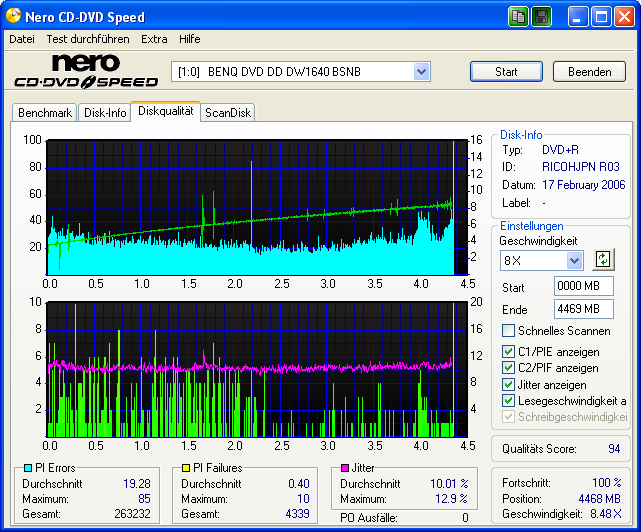Image resolution: width=641 pixels, height=532 pixels.
Task: Click the yellow PI Failures color swatch
Action: pos(186,468)
